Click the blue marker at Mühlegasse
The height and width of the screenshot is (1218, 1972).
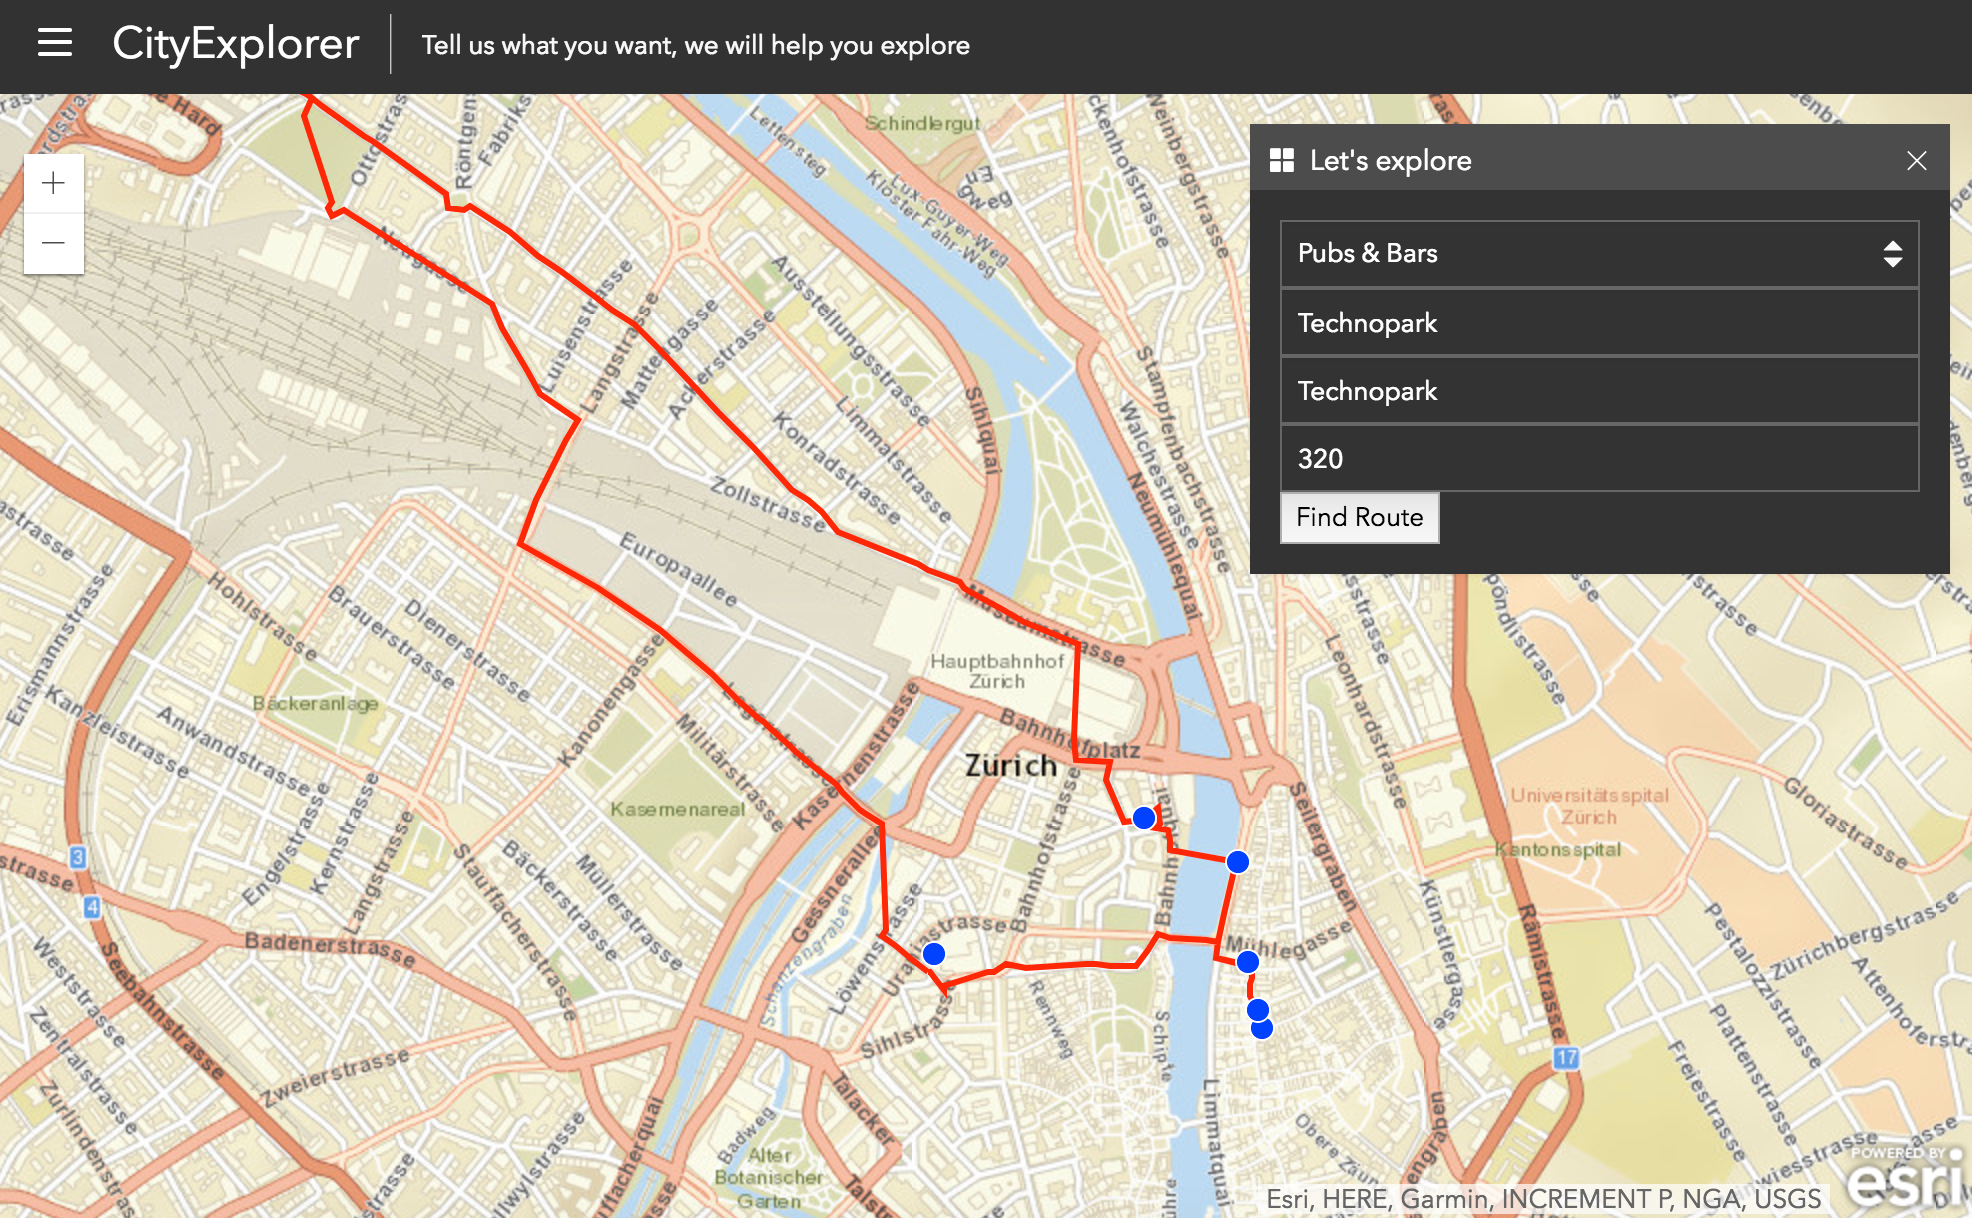coord(1248,962)
